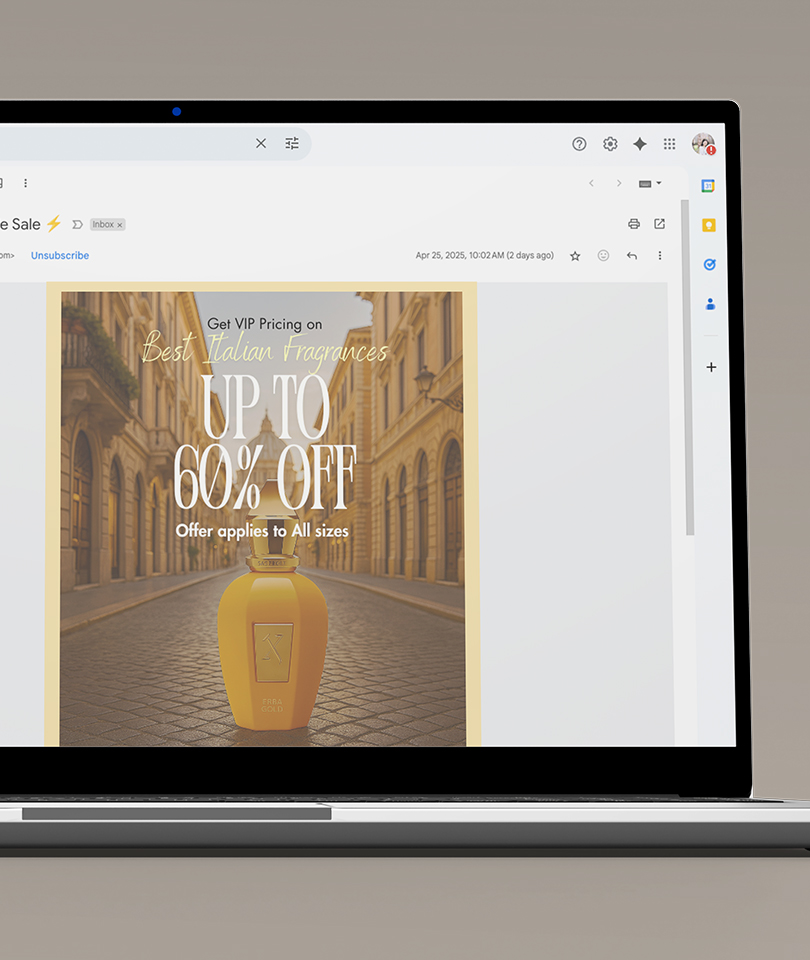This screenshot has width=810, height=960.
Task: Open Google Tasks side panel
Action: [710, 264]
